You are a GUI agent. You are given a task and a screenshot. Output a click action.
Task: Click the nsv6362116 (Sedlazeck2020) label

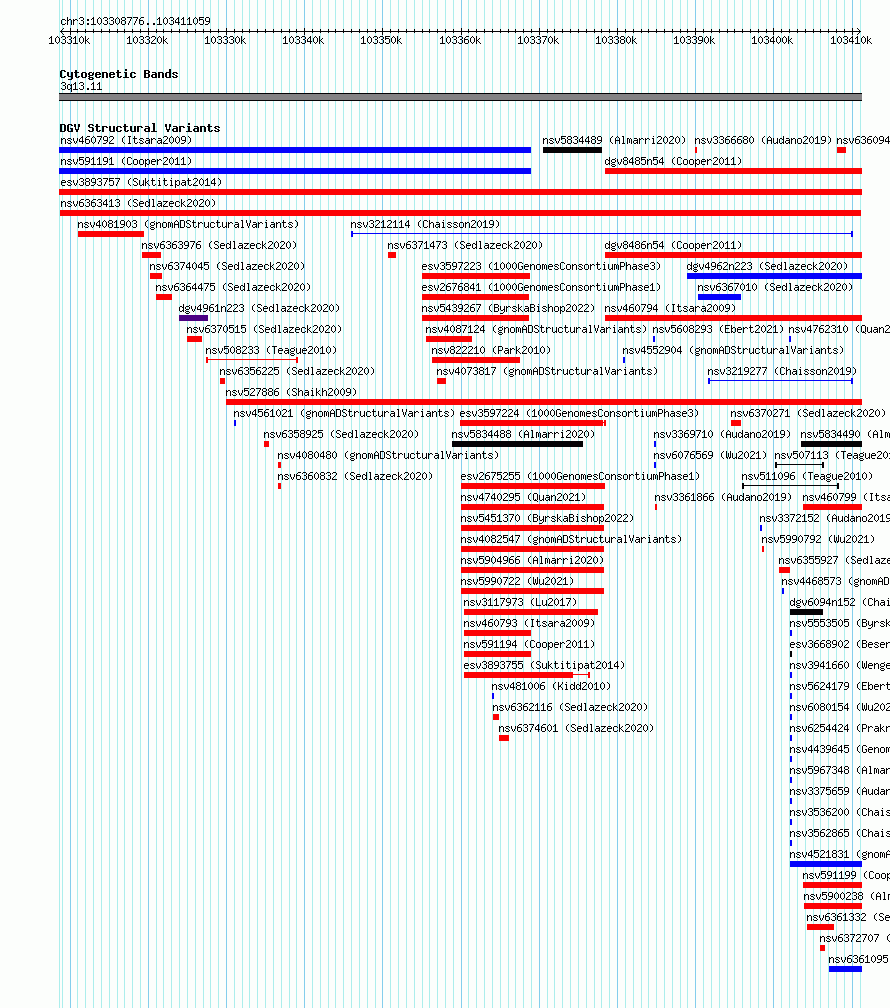click(570, 707)
